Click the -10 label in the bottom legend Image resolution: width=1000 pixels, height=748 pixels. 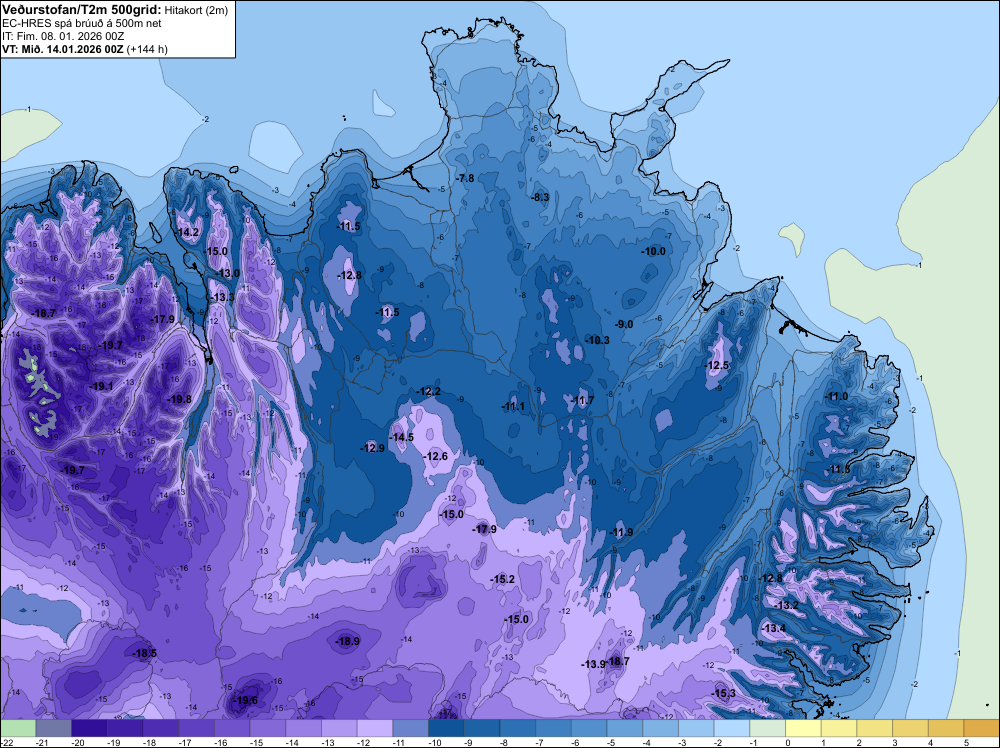click(436, 742)
